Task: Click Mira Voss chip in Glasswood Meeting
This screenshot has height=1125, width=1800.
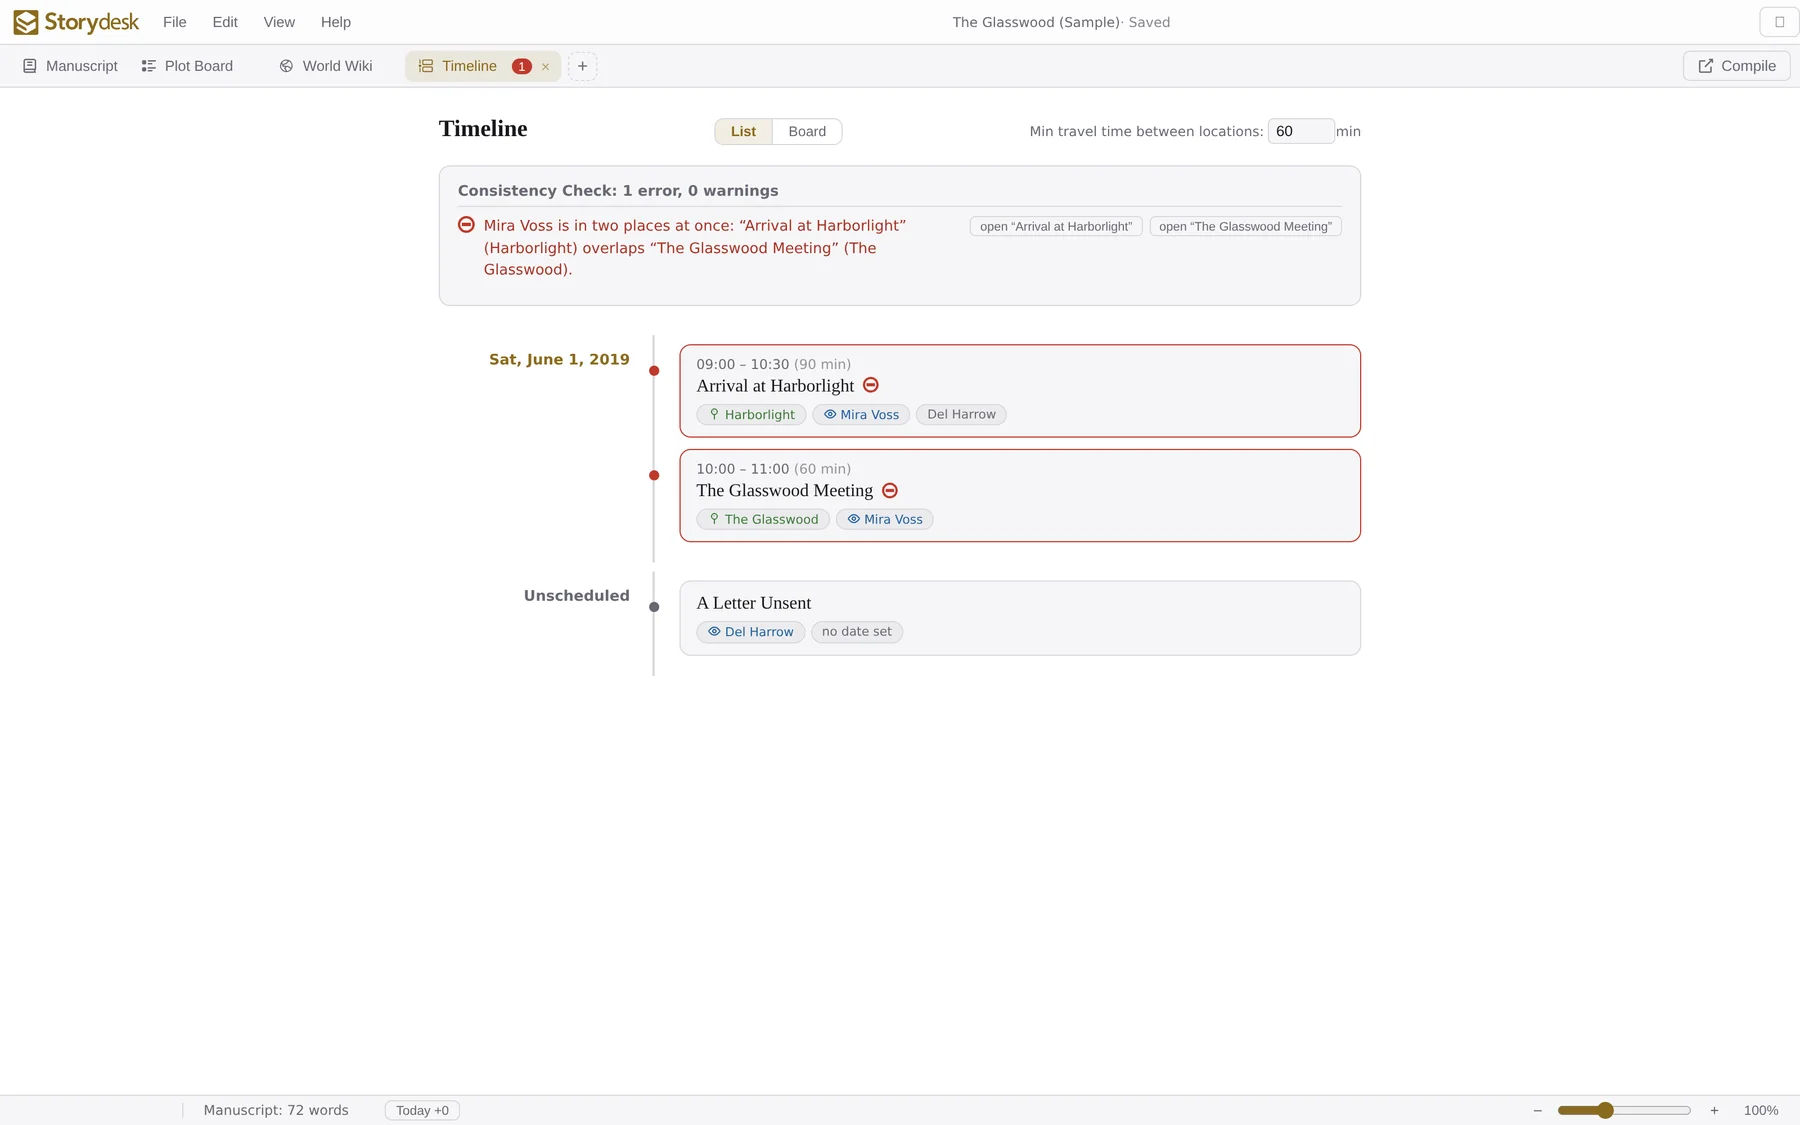Action: [885, 519]
